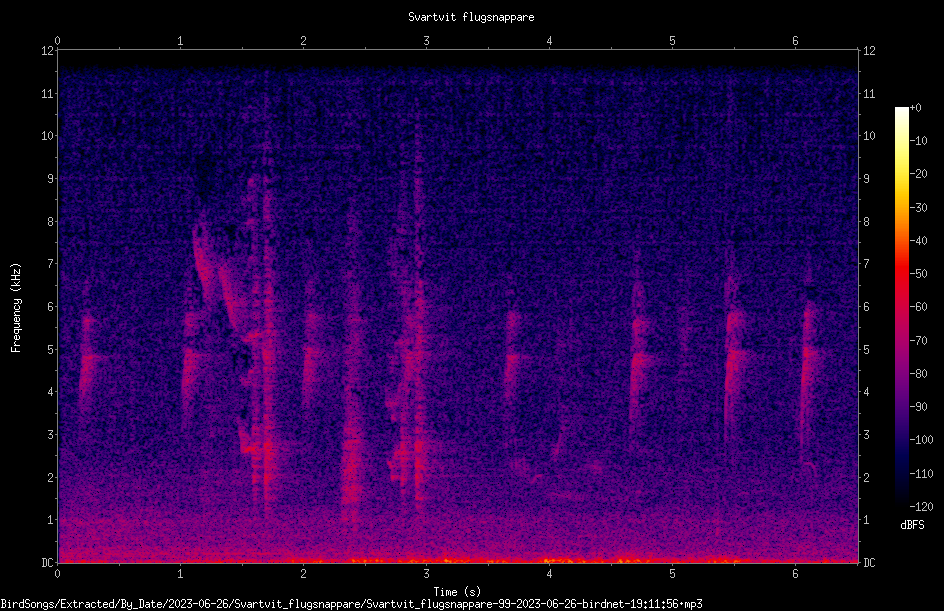Click '9' on left frequency axis
The image size is (944, 611).
pos(51,179)
